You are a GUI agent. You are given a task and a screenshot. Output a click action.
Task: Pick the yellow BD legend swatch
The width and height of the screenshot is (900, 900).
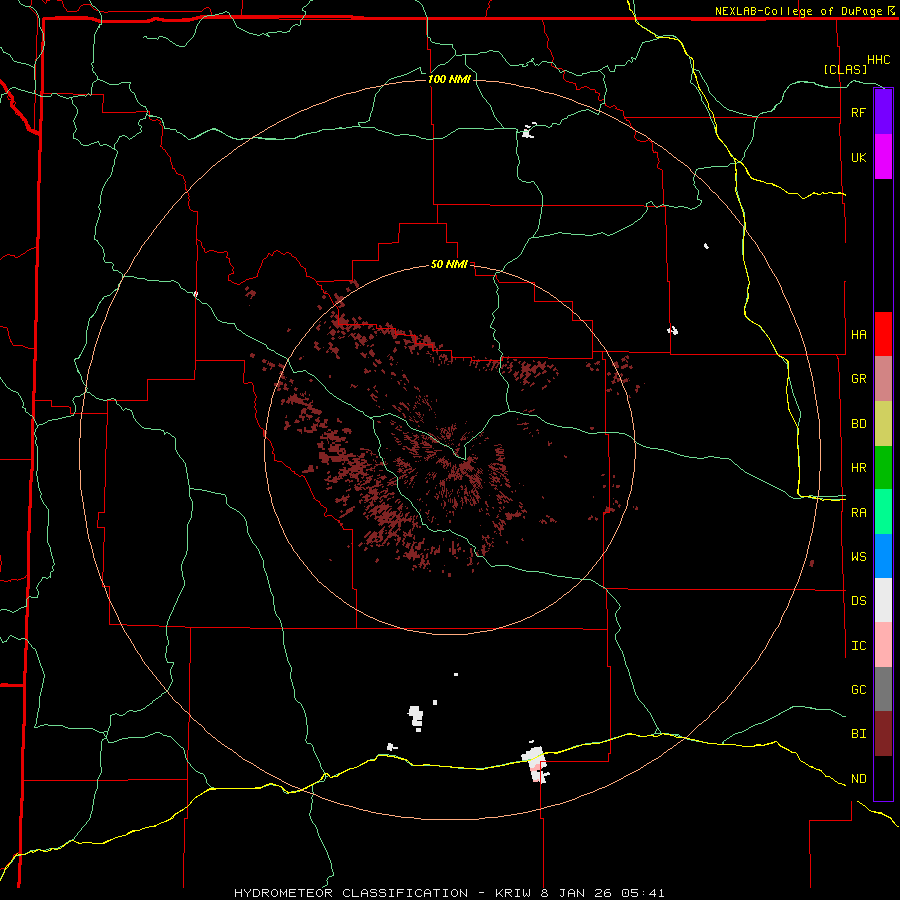click(x=883, y=424)
